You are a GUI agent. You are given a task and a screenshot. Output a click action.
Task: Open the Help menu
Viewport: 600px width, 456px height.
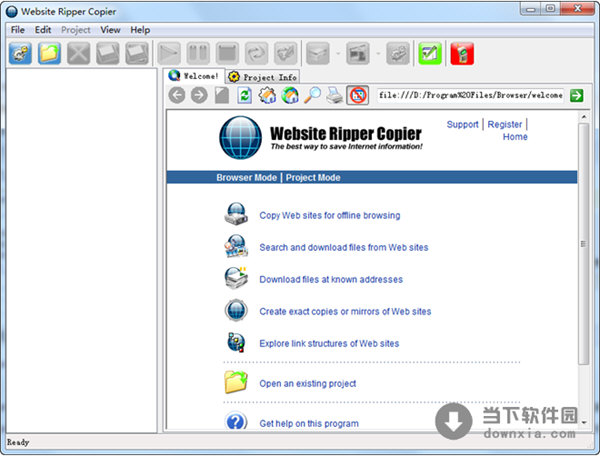coord(140,30)
